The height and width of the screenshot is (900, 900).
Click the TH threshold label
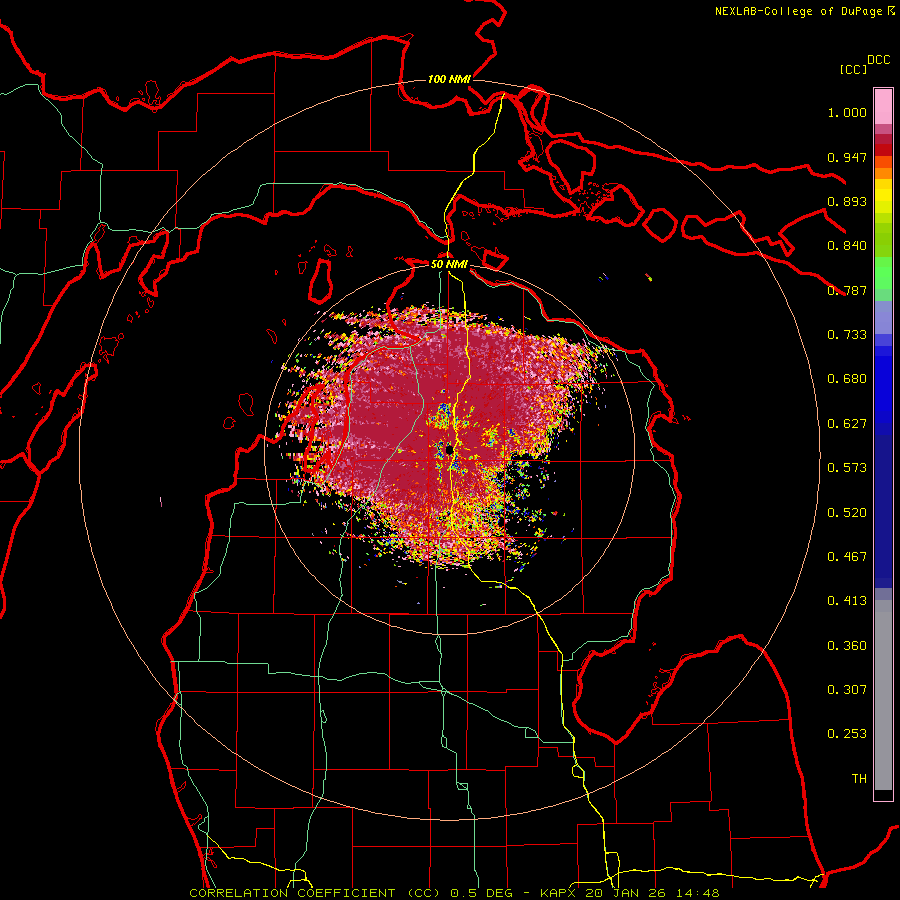click(859, 779)
